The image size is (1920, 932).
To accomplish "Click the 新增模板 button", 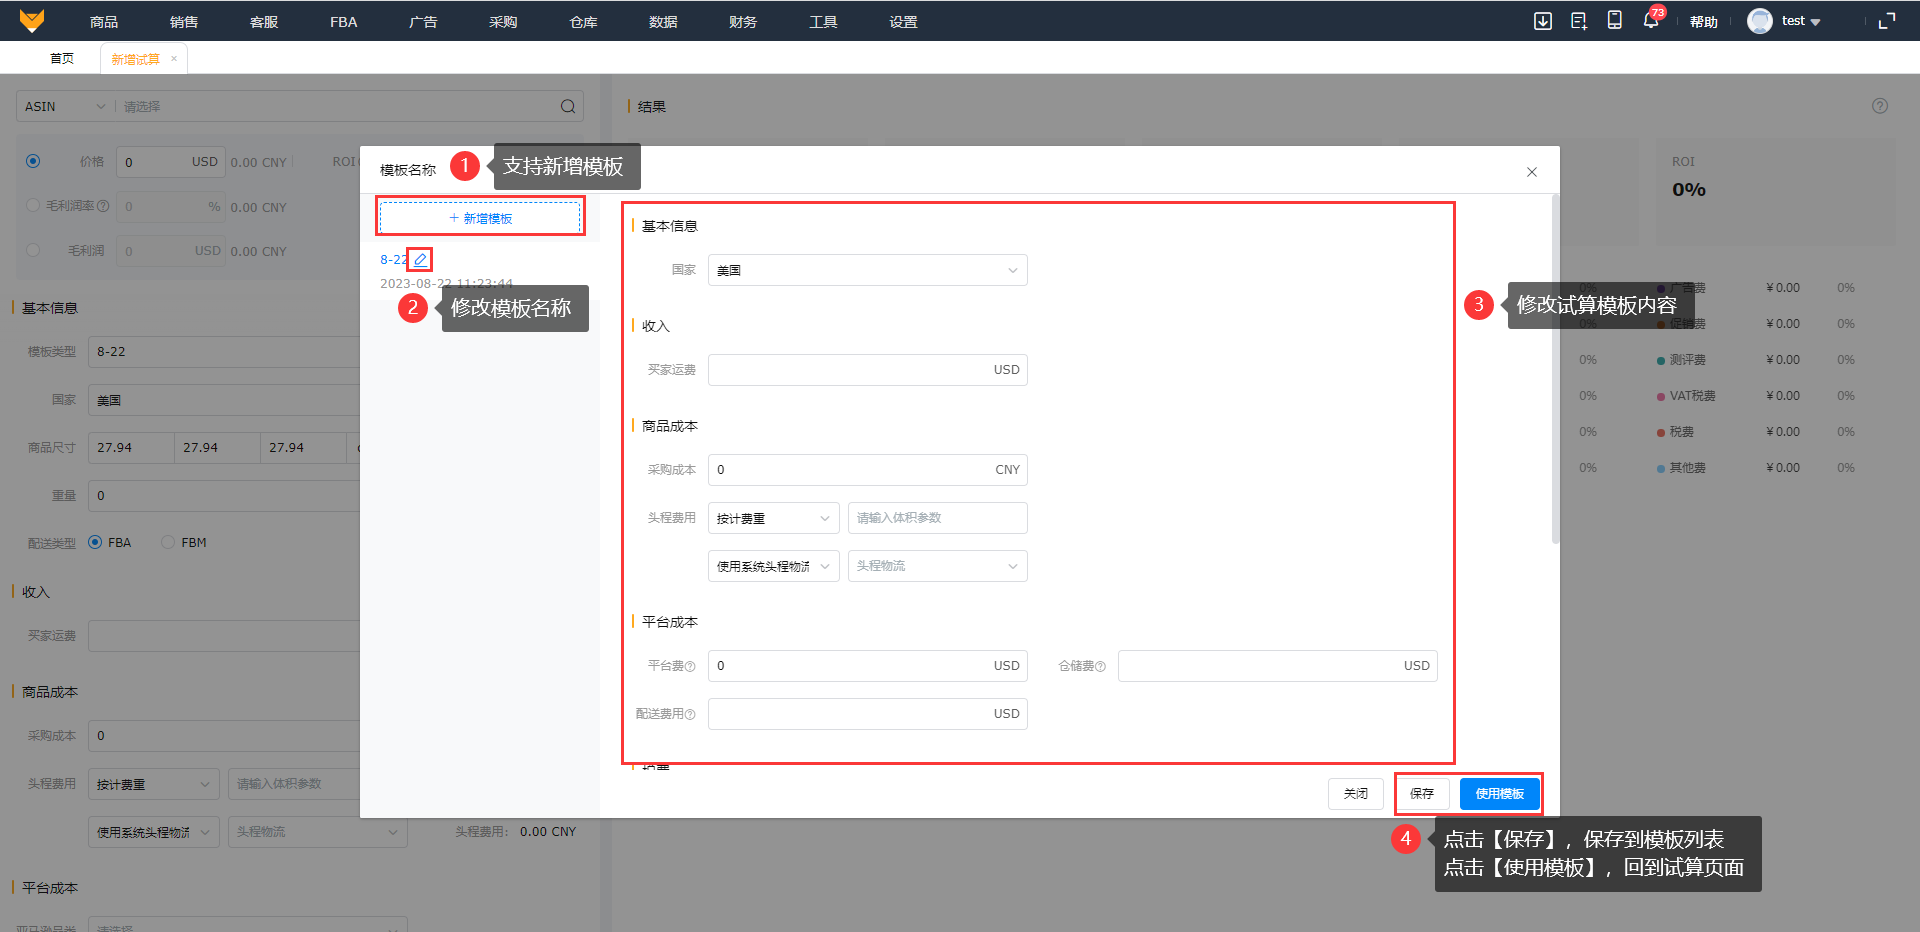I will pyautogui.click(x=480, y=218).
